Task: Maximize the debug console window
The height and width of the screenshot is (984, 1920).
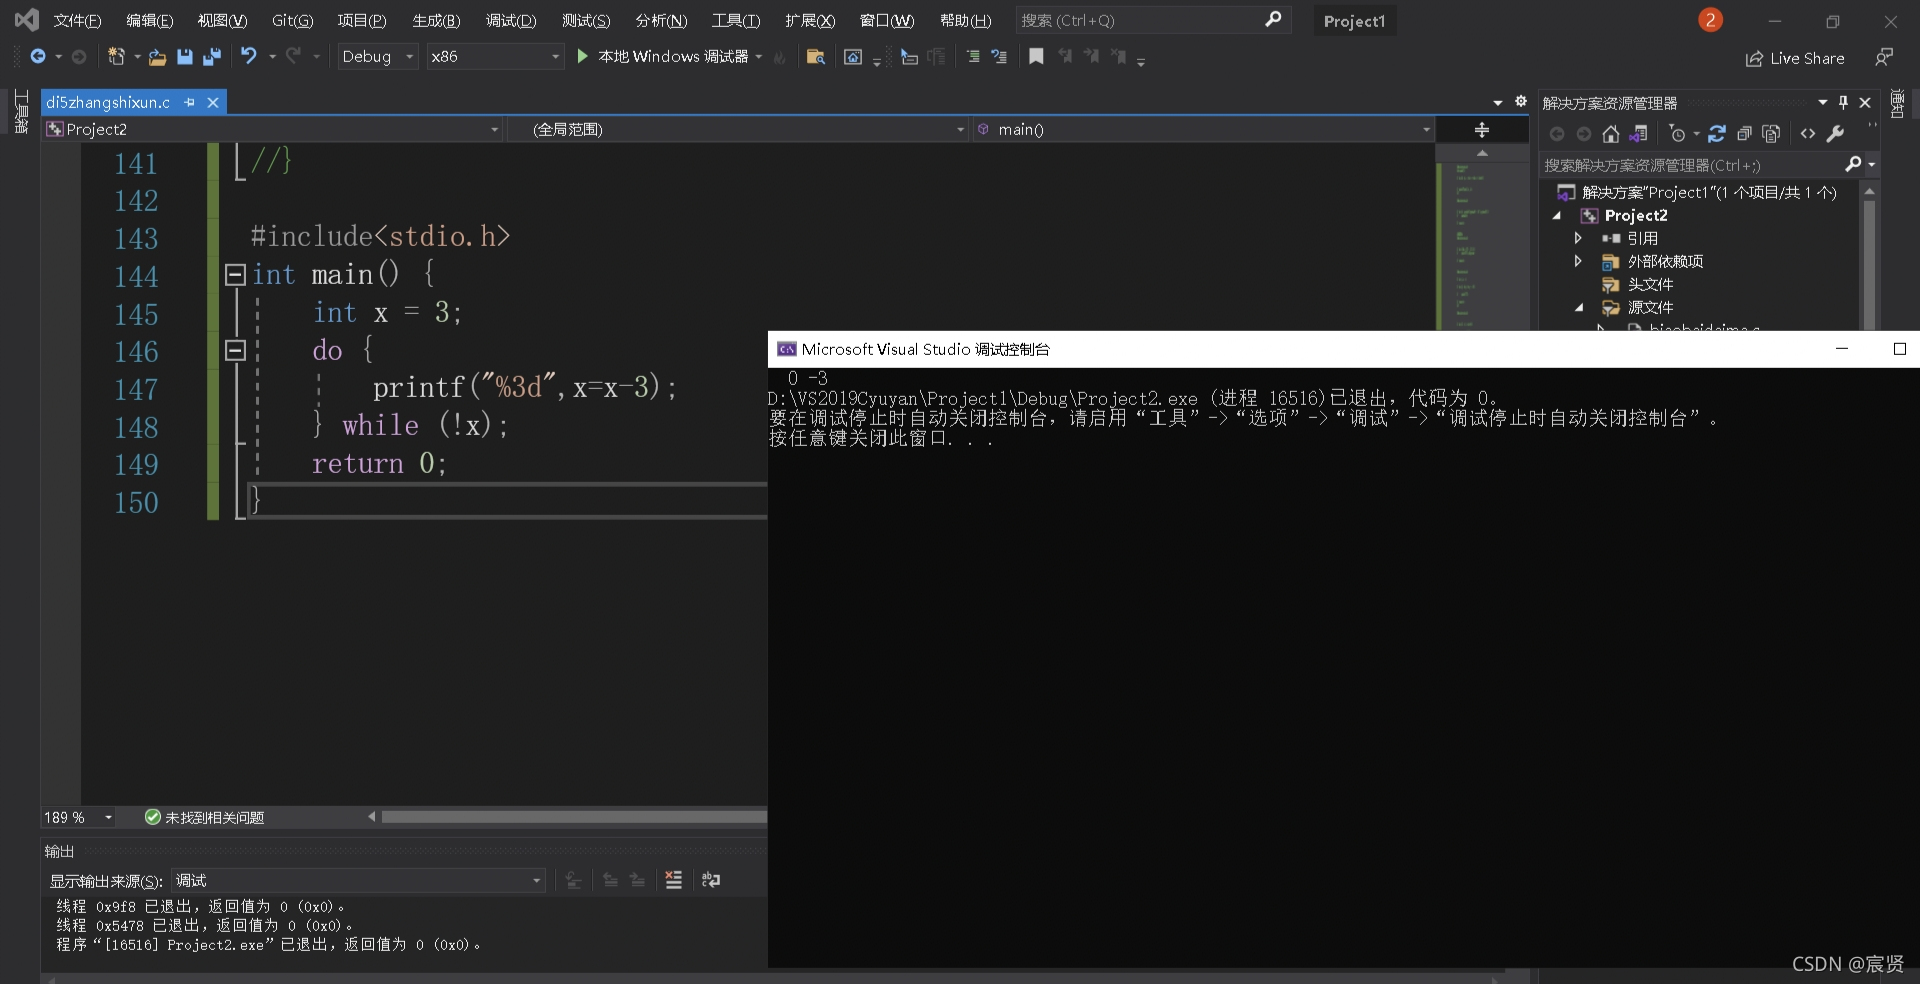Action: coord(1899,349)
